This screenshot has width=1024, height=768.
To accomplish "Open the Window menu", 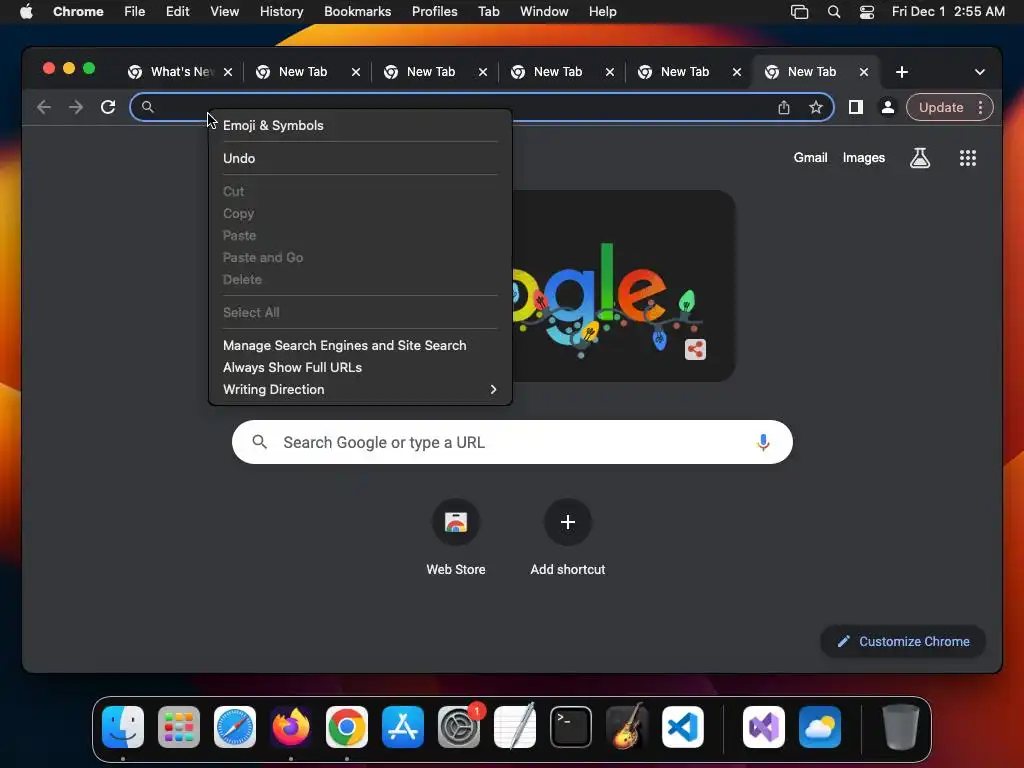I will 544,12.
